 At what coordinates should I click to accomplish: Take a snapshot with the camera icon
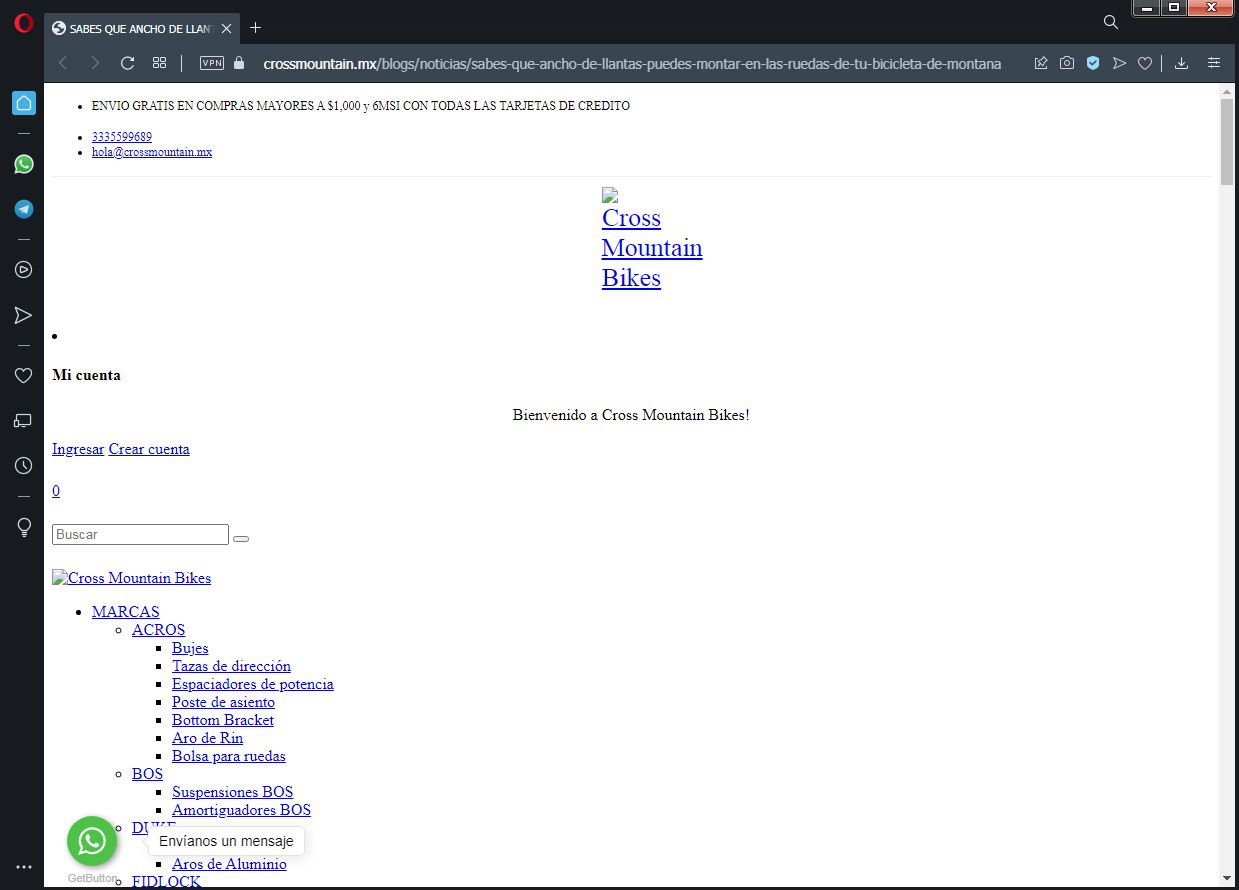tap(1067, 63)
